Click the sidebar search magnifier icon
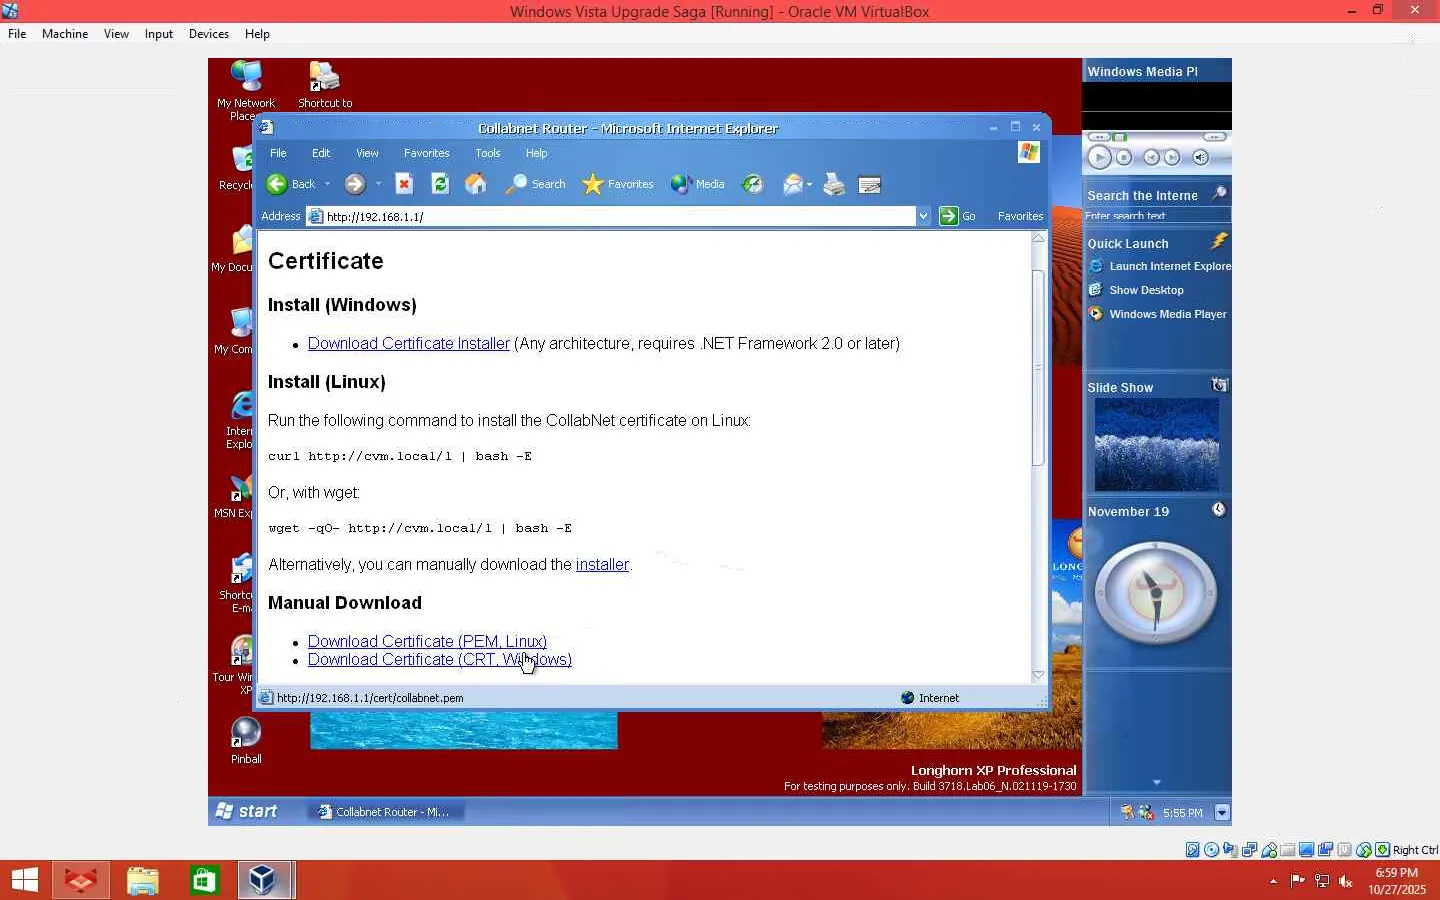 click(x=1219, y=193)
